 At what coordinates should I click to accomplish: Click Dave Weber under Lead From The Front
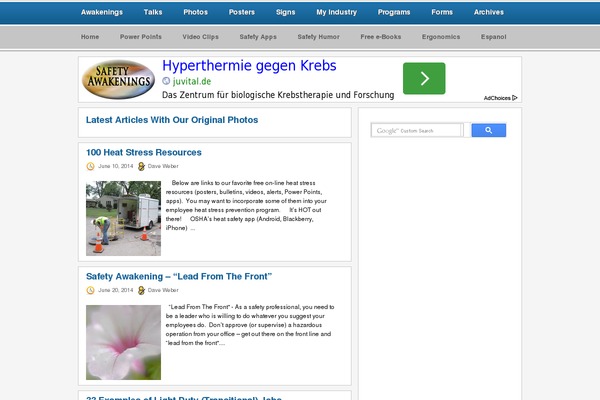coord(163,290)
